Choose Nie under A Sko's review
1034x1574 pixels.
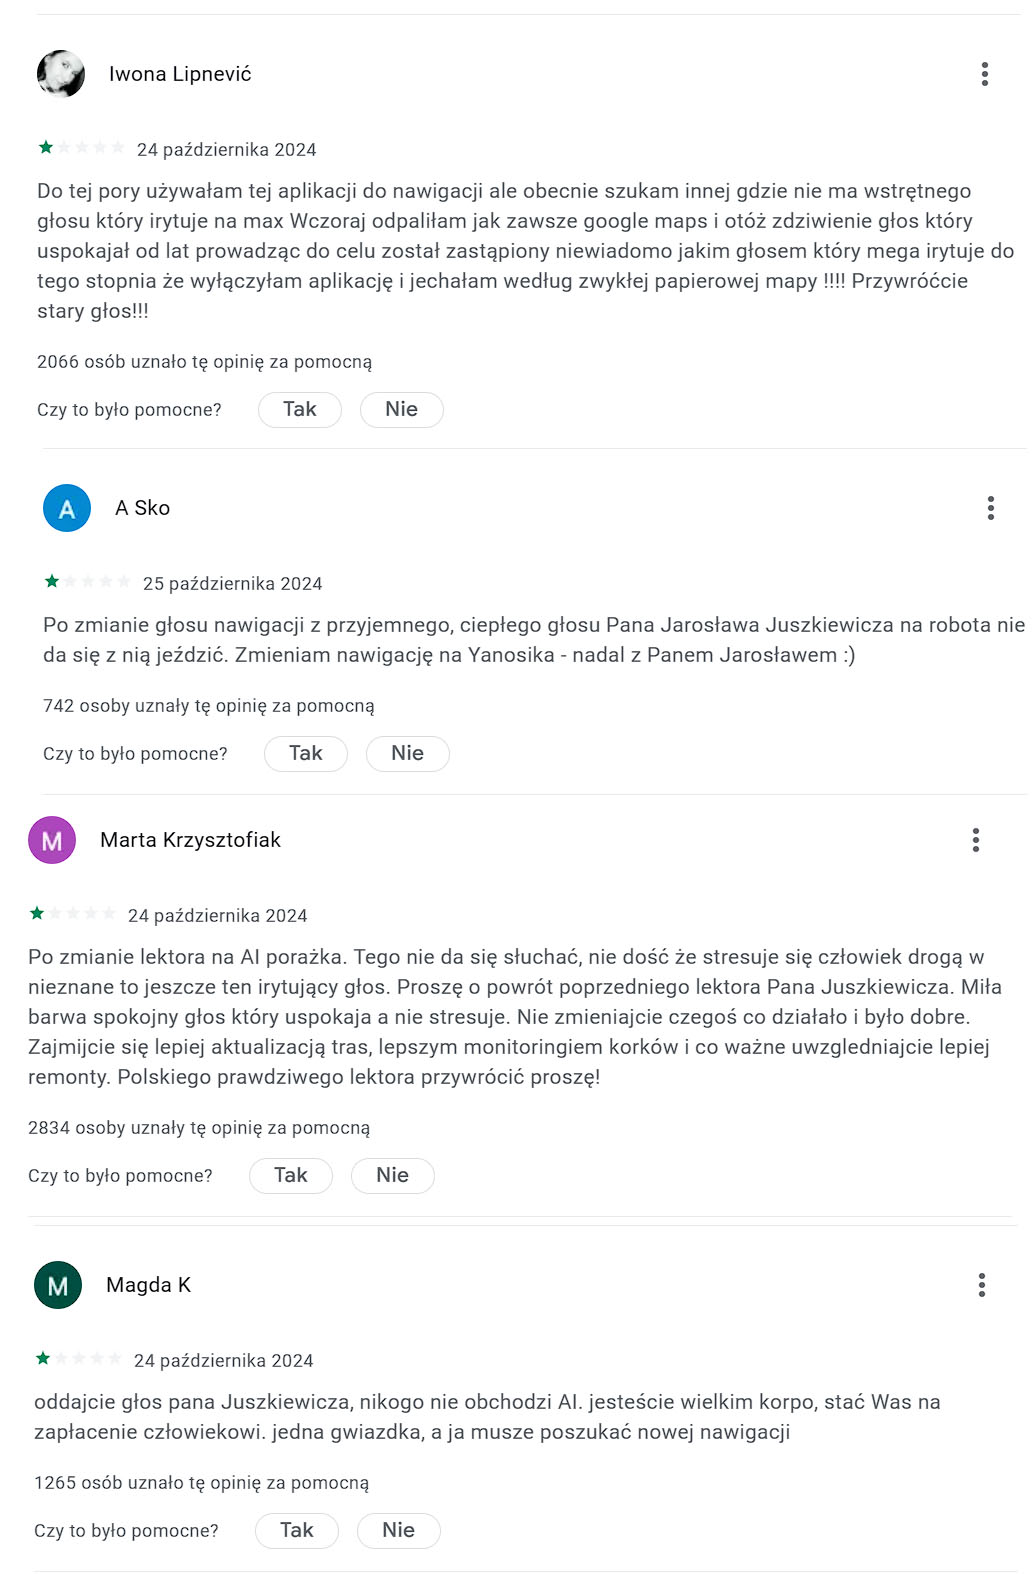408,753
